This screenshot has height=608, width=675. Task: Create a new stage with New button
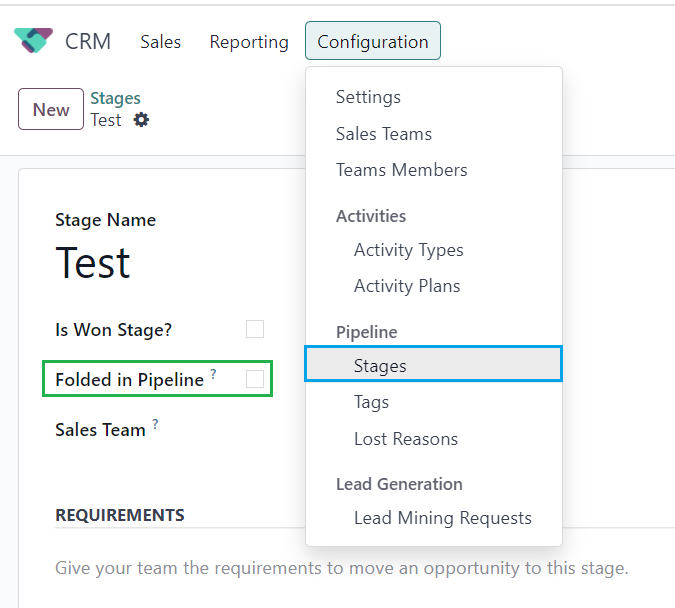(51, 109)
